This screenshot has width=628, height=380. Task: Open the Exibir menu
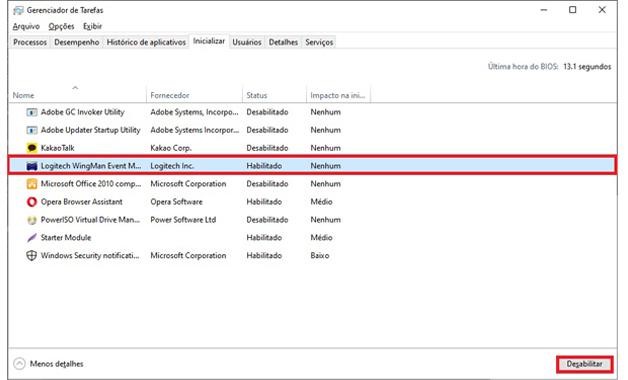pyautogui.click(x=93, y=26)
